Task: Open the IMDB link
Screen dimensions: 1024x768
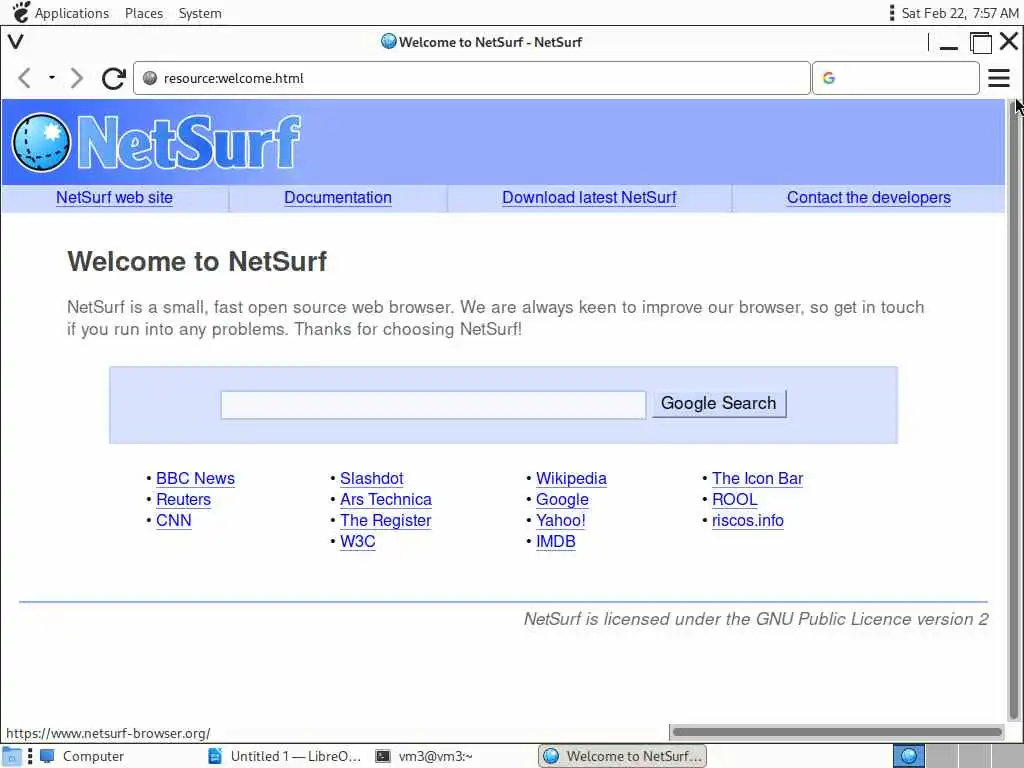Action: pos(556,541)
